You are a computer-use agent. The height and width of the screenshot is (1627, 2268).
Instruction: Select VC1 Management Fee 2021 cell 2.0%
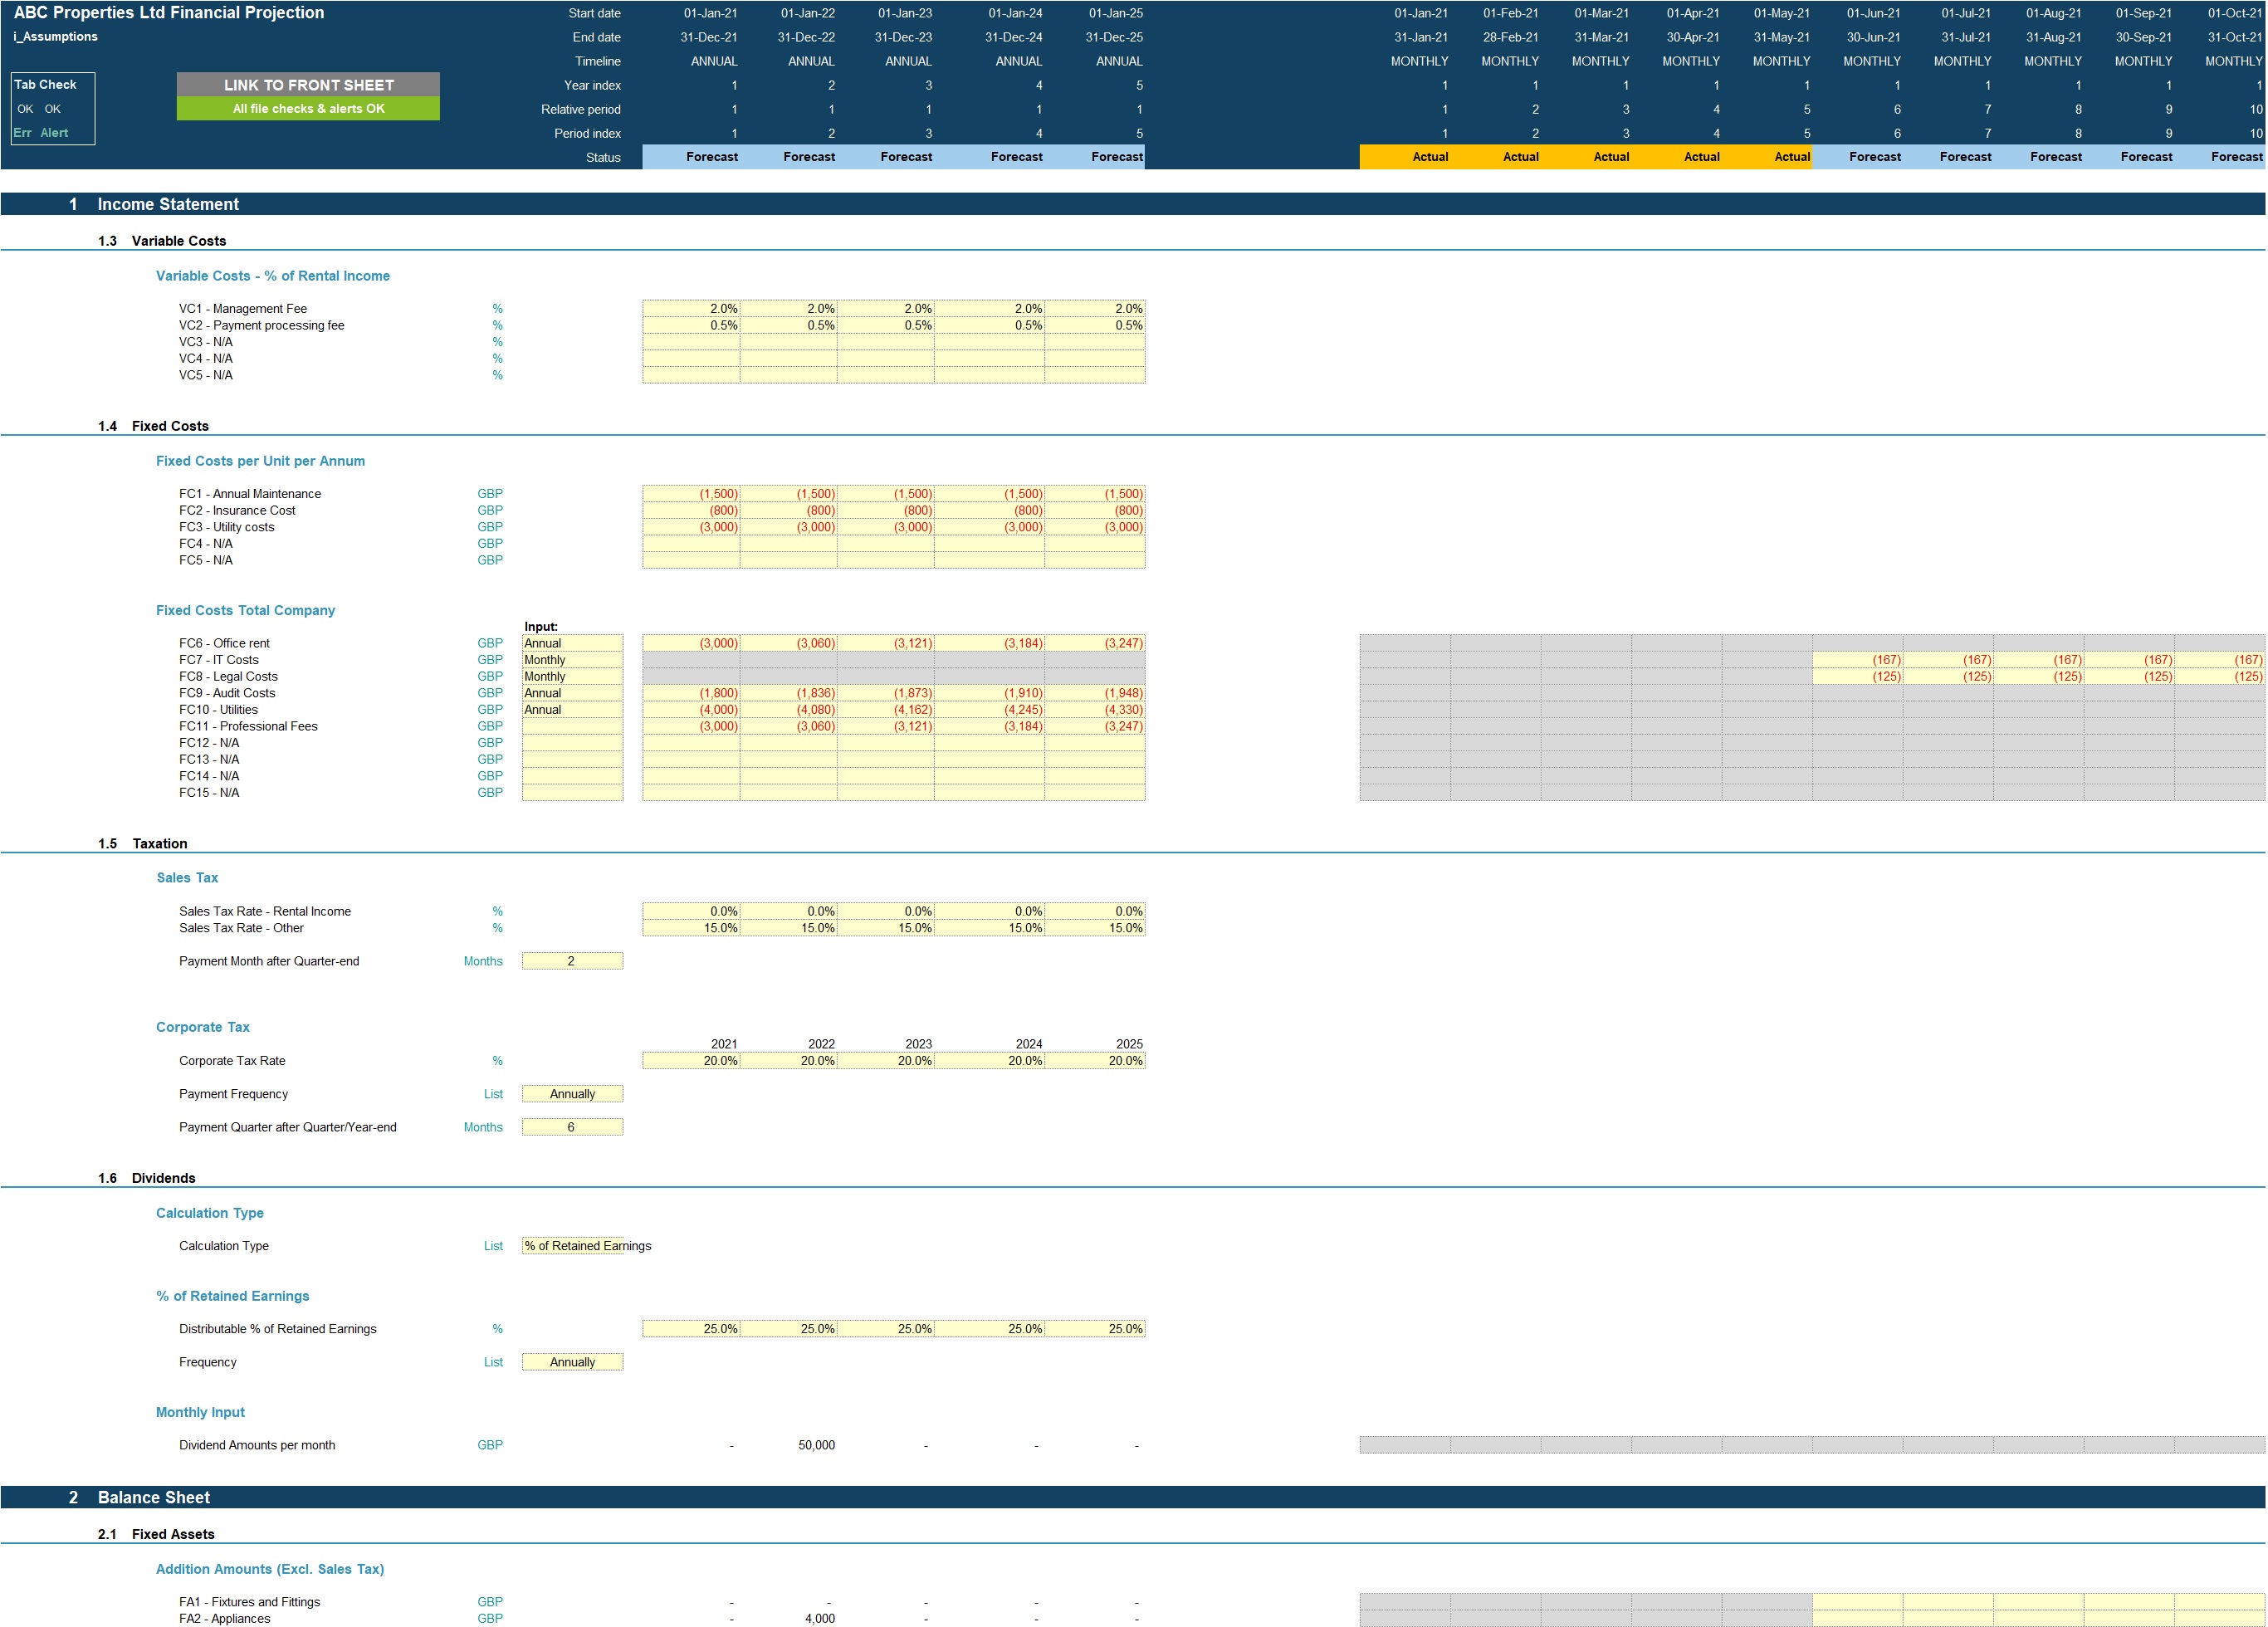(691, 309)
